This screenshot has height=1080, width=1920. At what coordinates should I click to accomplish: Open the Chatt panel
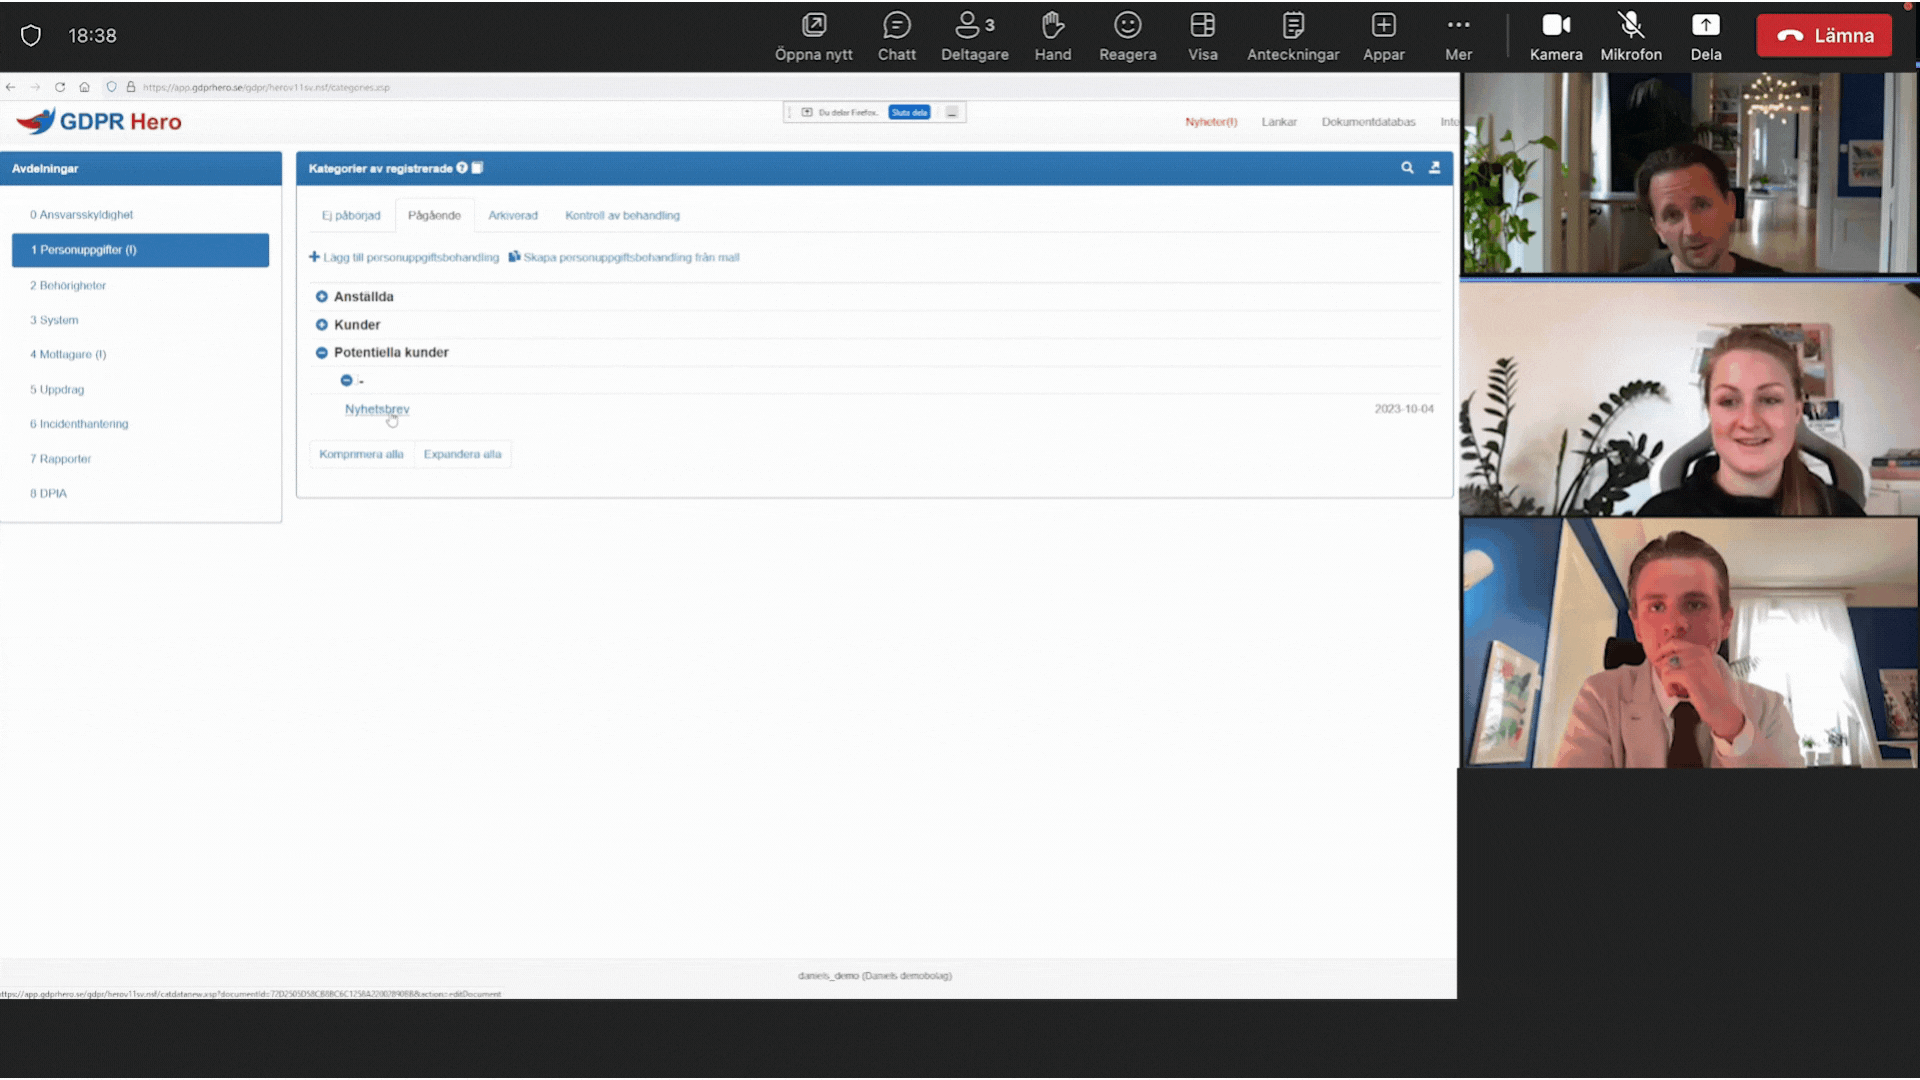coord(896,36)
